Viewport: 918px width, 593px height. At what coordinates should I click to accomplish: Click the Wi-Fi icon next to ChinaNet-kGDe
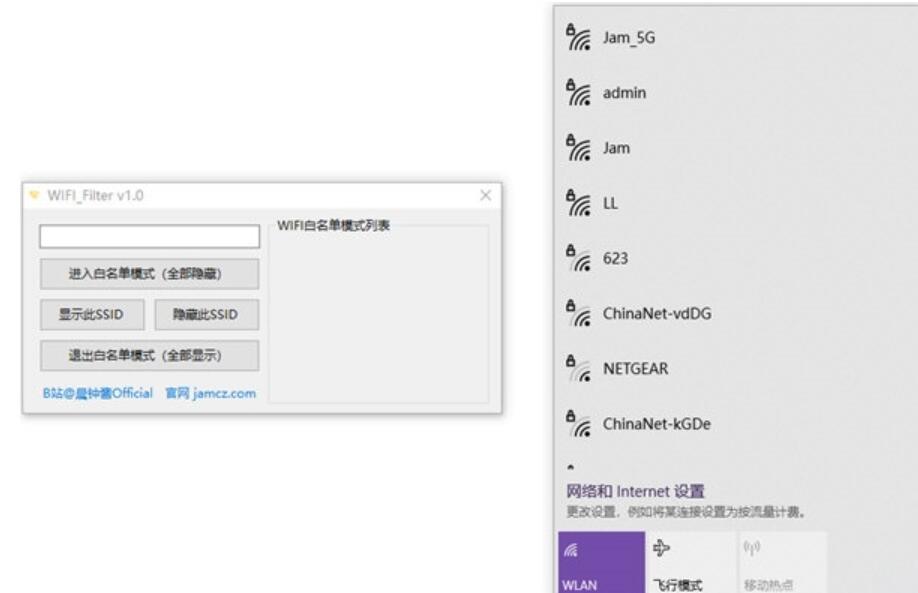576,423
